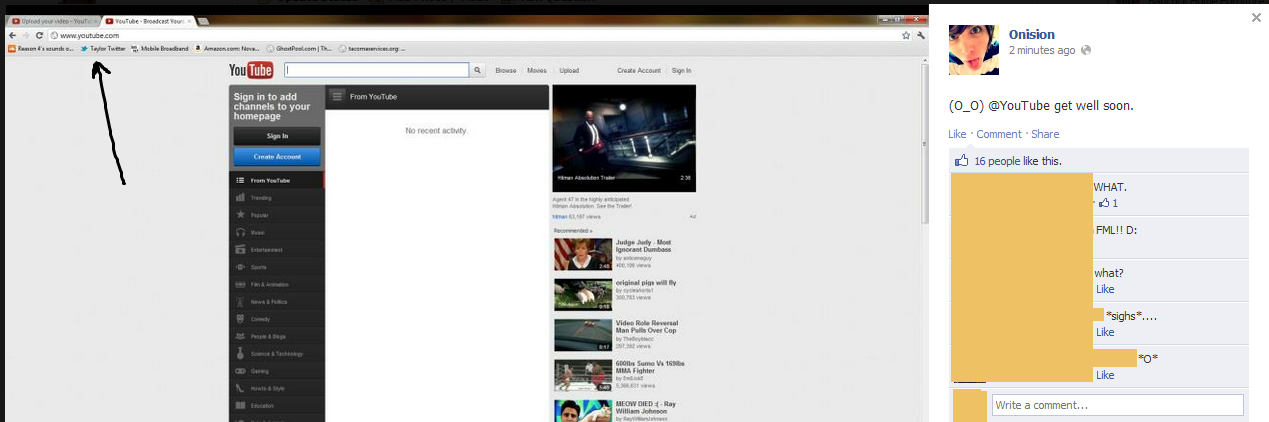
Task: Open the Education category icon
Action: (x=240, y=405)
